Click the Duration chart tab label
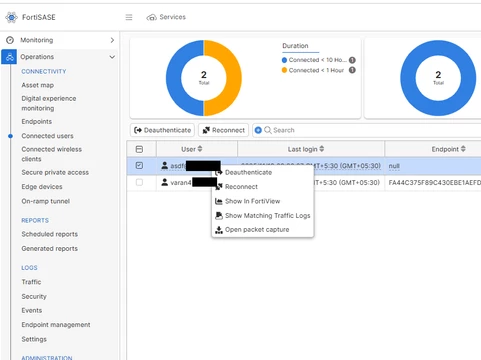Image resolution: width=481 pixels, height=360 pixels. [x=295, y=46]
